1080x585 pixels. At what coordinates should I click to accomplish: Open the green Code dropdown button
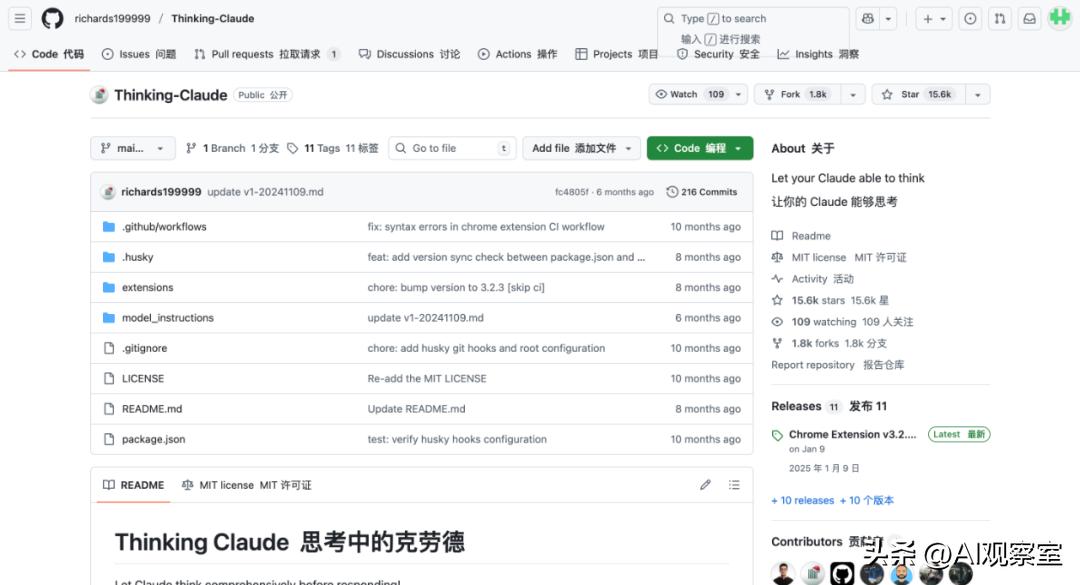(699, 148)
